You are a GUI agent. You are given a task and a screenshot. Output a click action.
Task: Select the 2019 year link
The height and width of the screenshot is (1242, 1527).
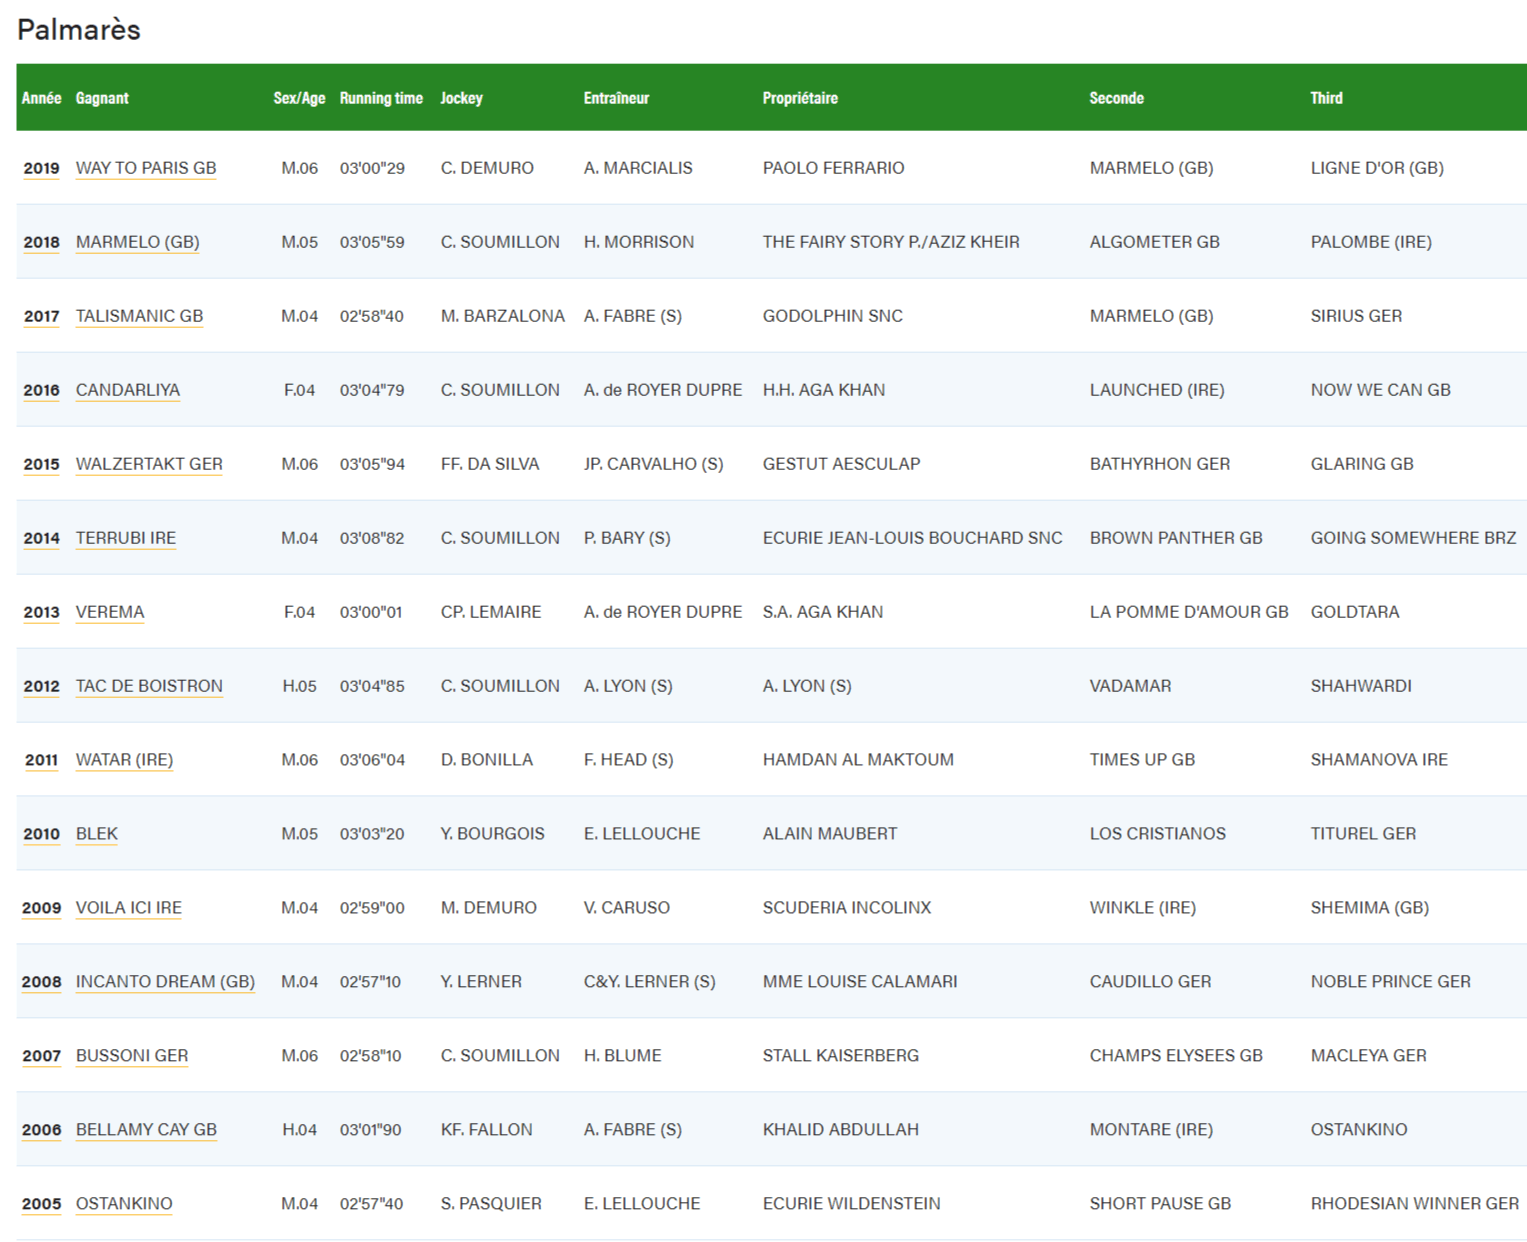click(x=40, y=167)
